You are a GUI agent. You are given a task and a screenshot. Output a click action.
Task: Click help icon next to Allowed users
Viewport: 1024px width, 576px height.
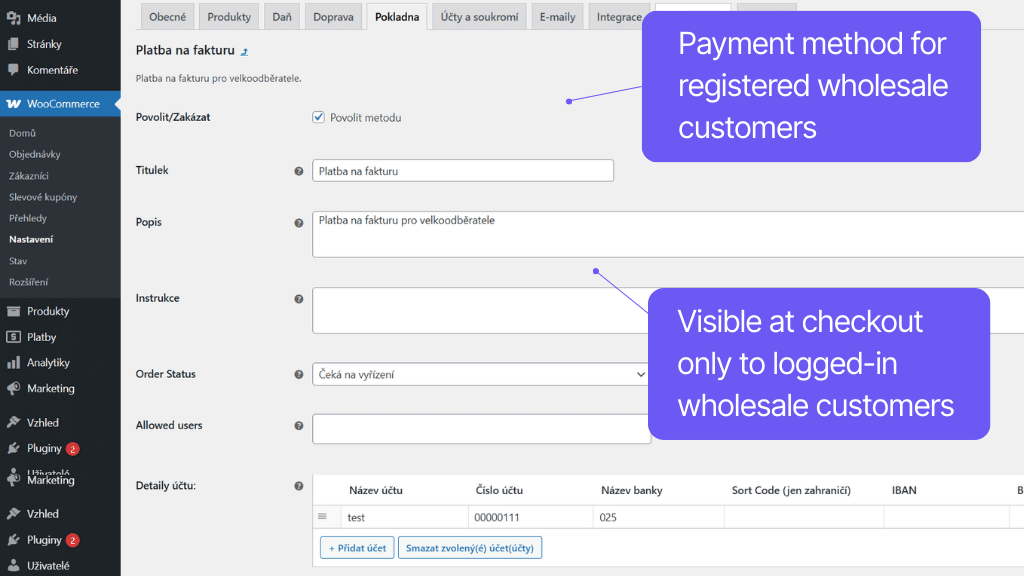298,426
